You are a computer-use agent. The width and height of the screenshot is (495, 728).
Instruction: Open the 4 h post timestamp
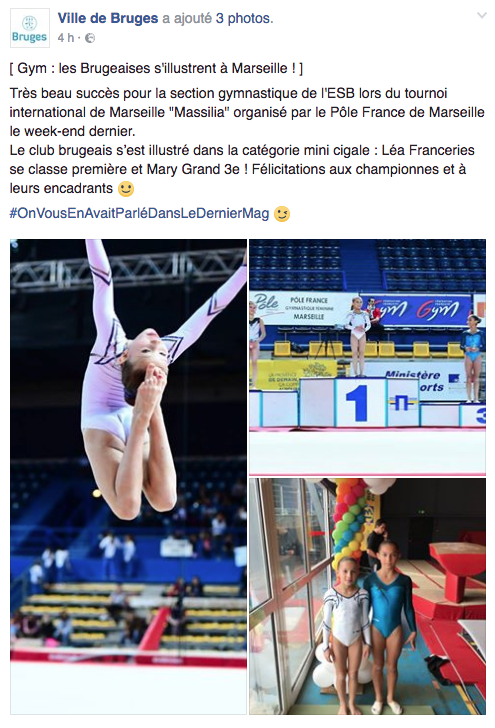[65, 38]
